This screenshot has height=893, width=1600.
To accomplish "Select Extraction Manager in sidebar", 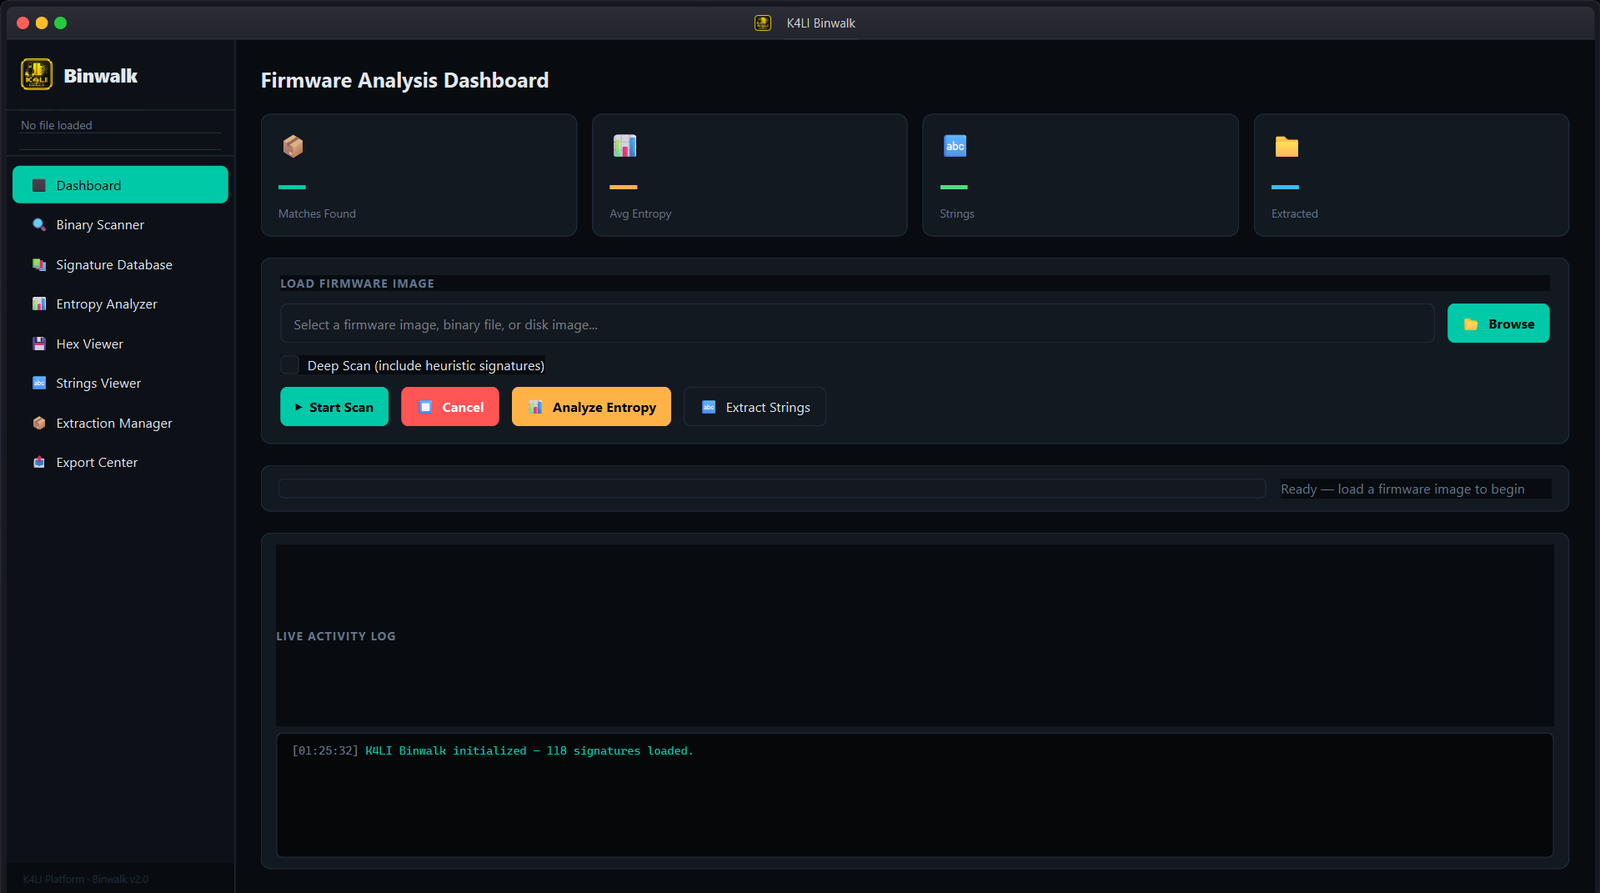I will (120, 423).
